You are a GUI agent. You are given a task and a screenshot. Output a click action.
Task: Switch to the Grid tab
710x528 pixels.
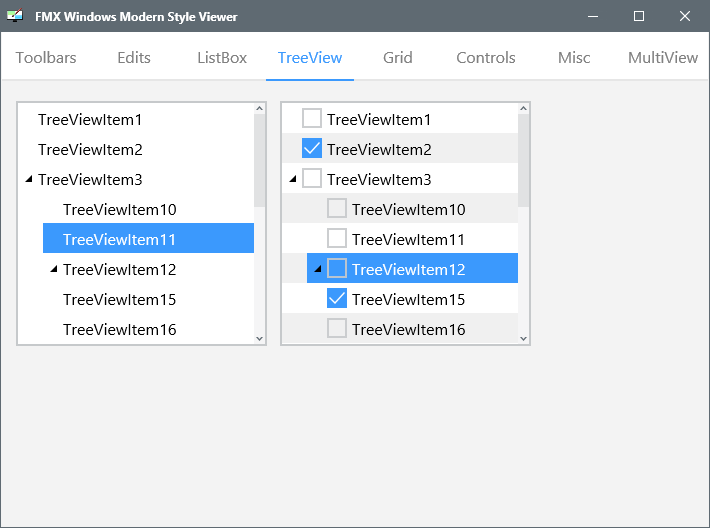(x=398, y=58)
